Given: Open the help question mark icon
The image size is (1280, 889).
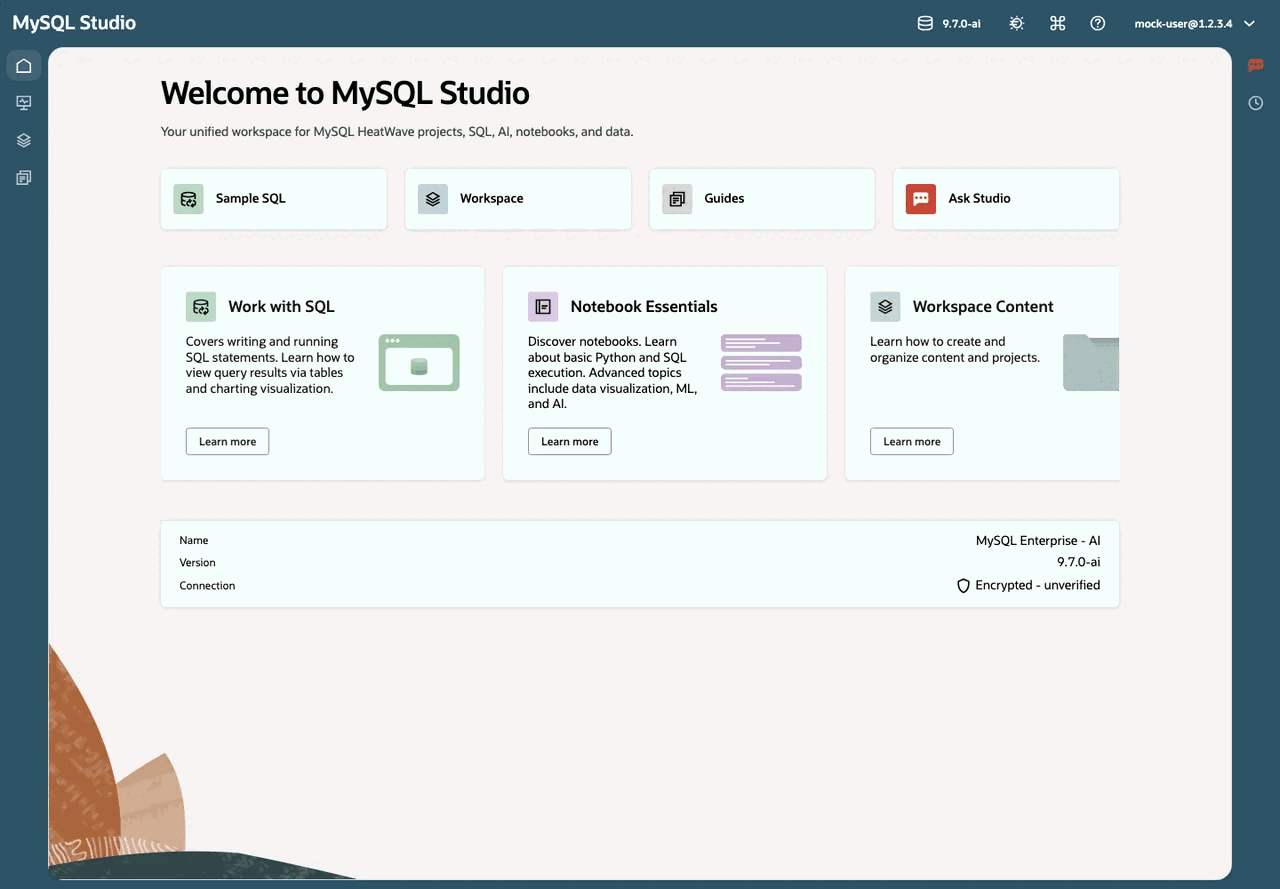Looking at the screenshot, I should pos(1098,23).
